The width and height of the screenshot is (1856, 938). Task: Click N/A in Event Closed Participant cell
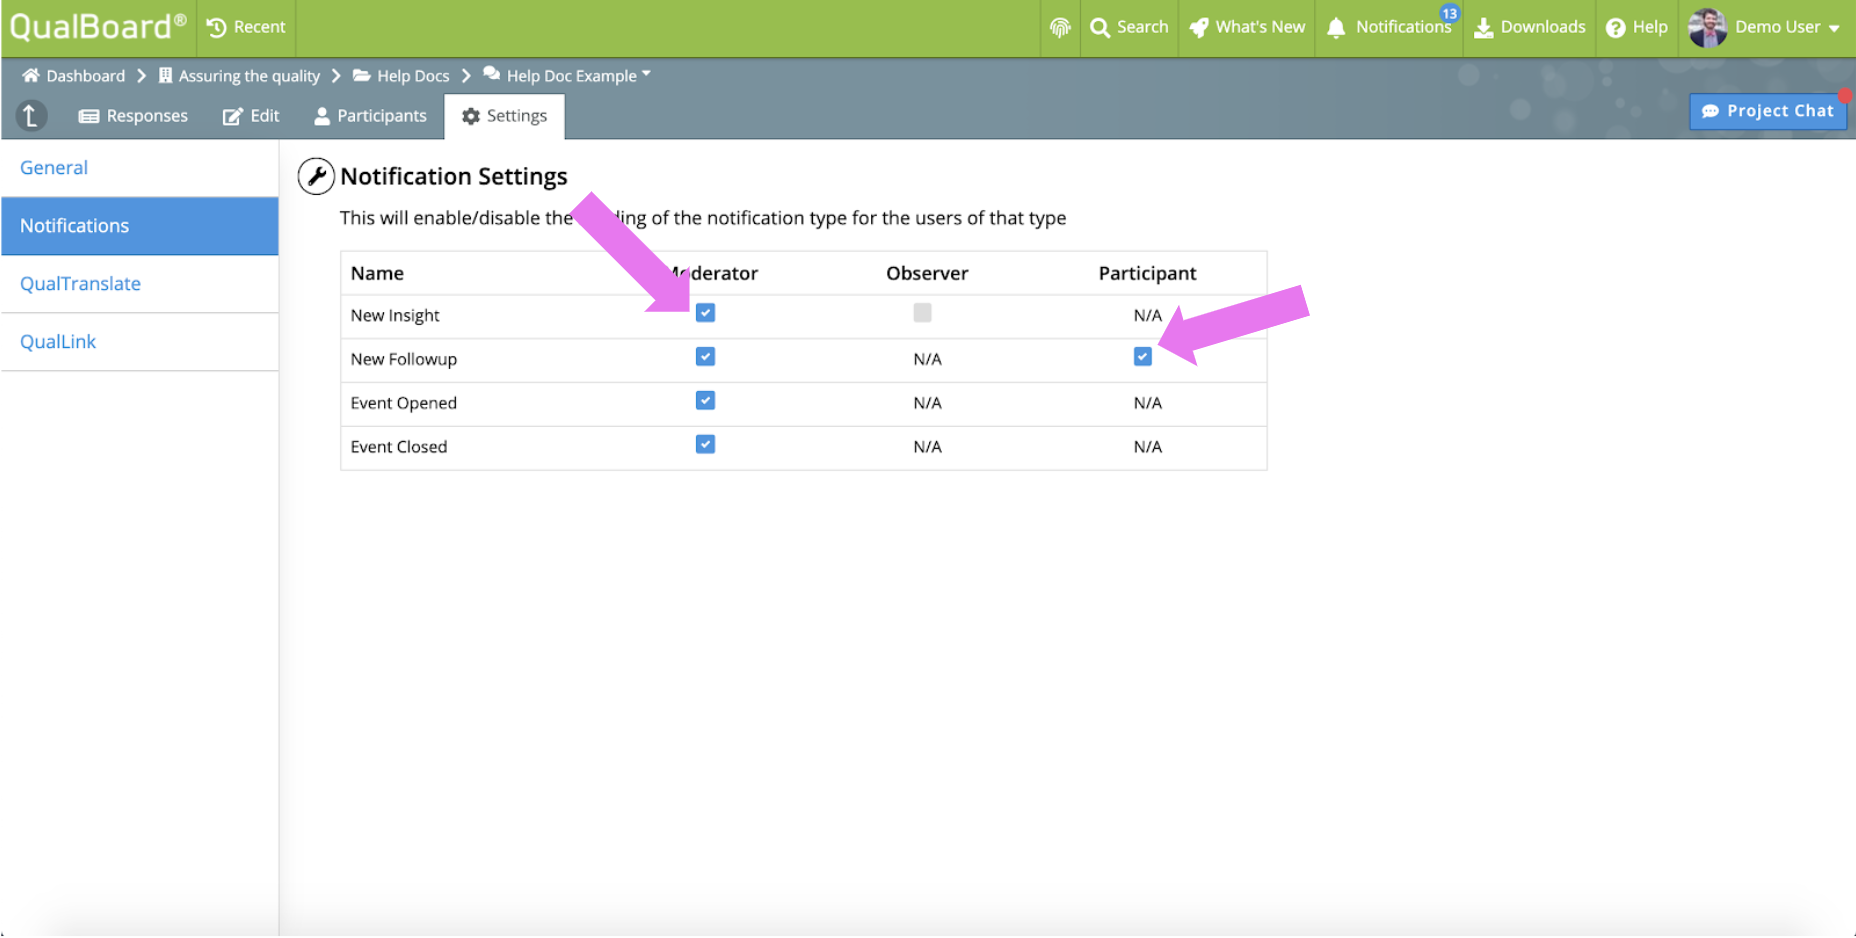1148,447
